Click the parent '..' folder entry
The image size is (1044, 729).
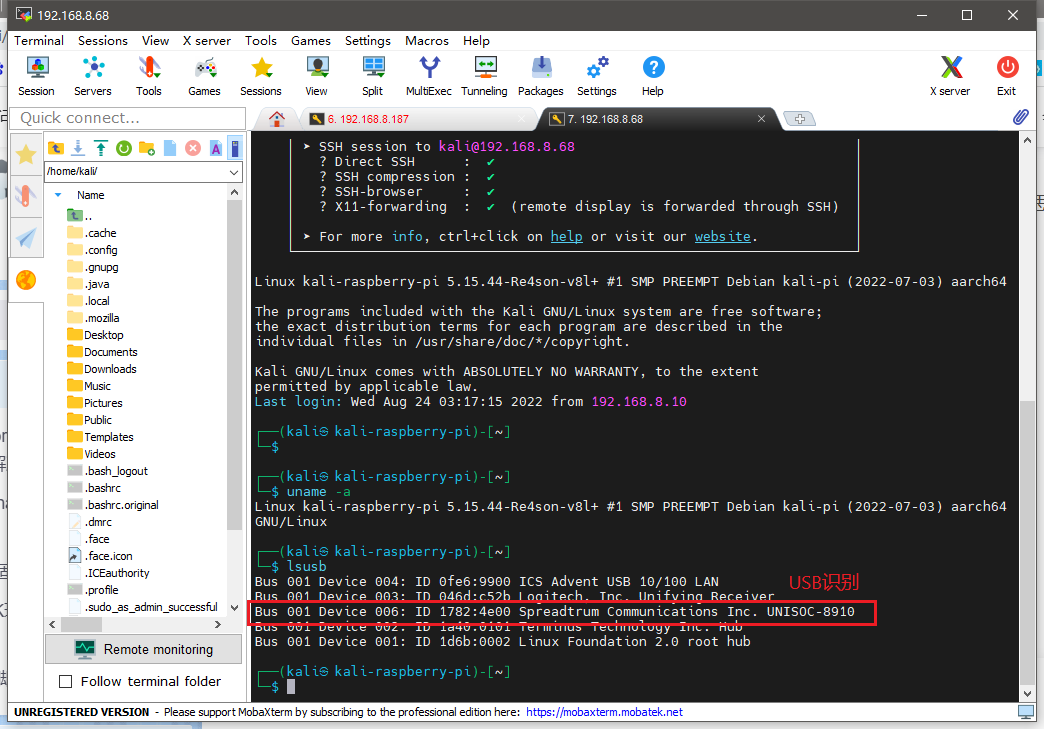(80, 216)
